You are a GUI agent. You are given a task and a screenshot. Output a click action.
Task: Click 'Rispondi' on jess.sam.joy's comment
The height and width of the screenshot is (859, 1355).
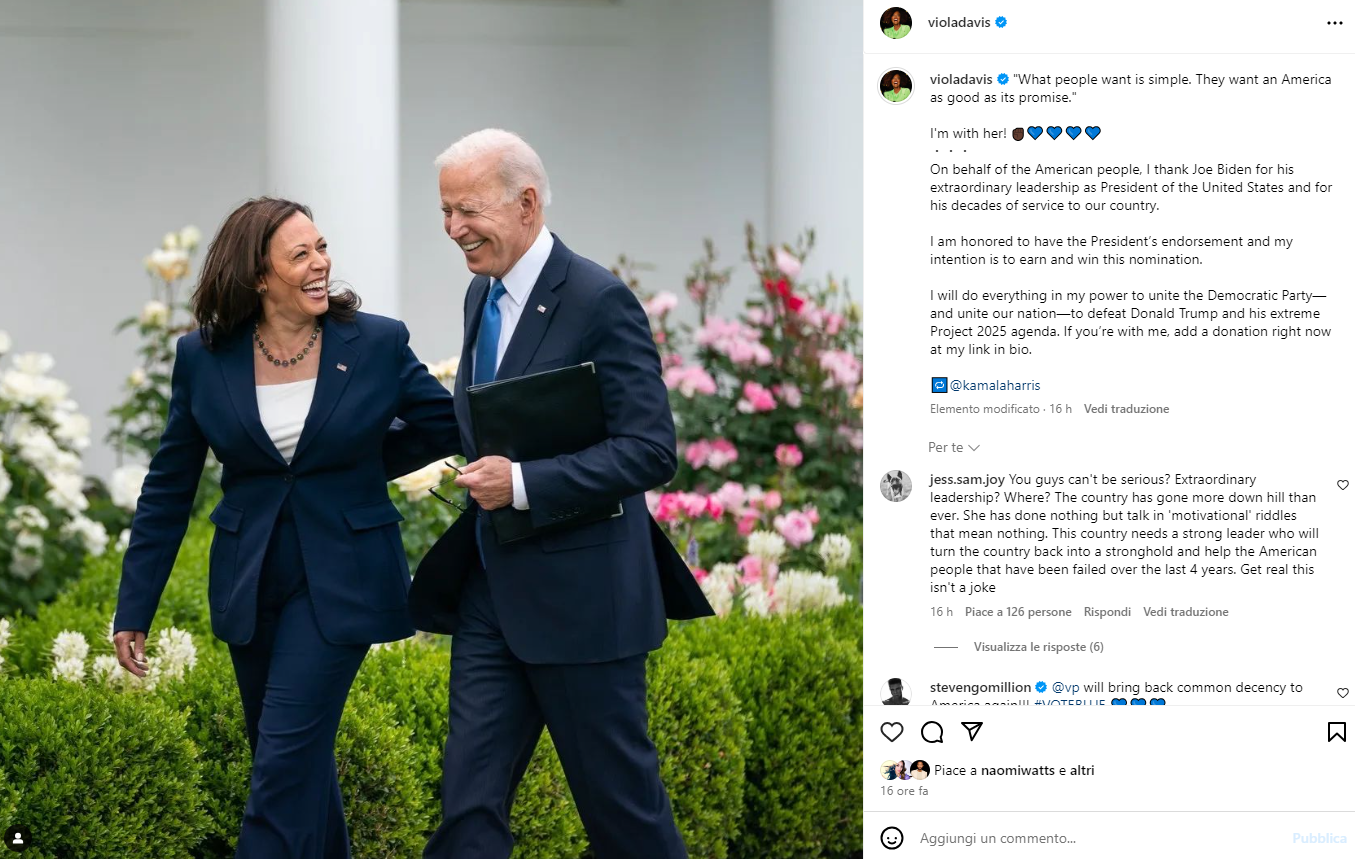(1107, 612)
